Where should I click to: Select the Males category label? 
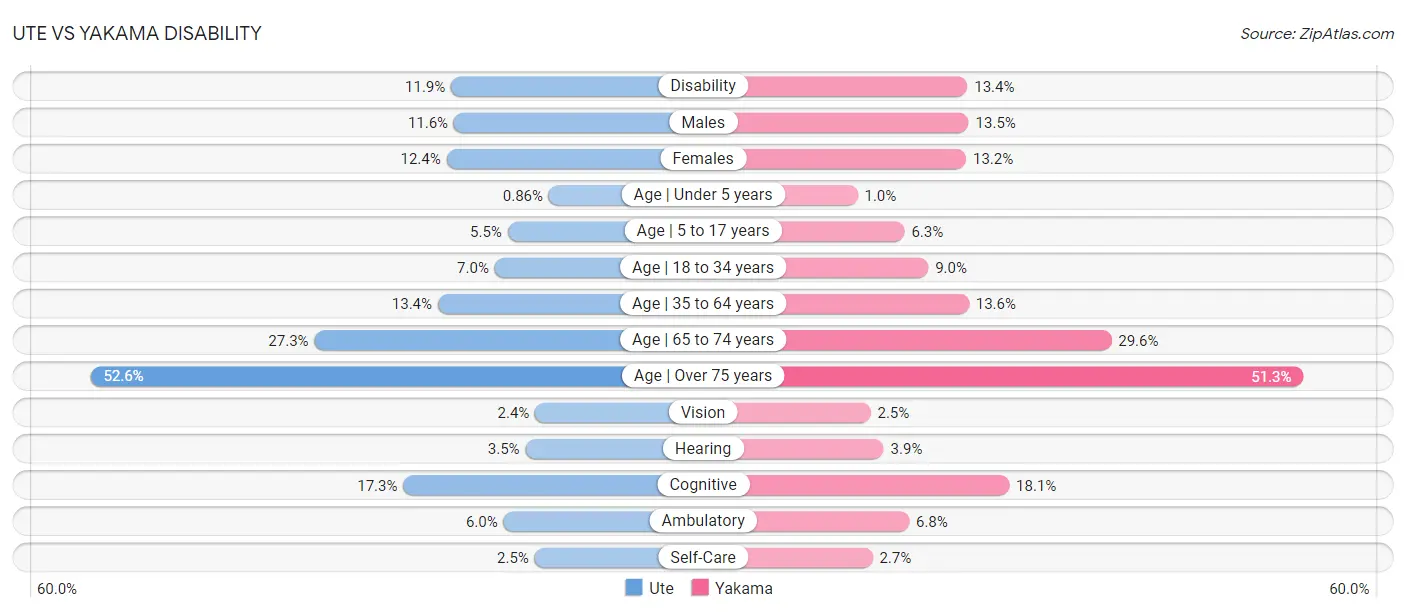[x=703, y=122]
